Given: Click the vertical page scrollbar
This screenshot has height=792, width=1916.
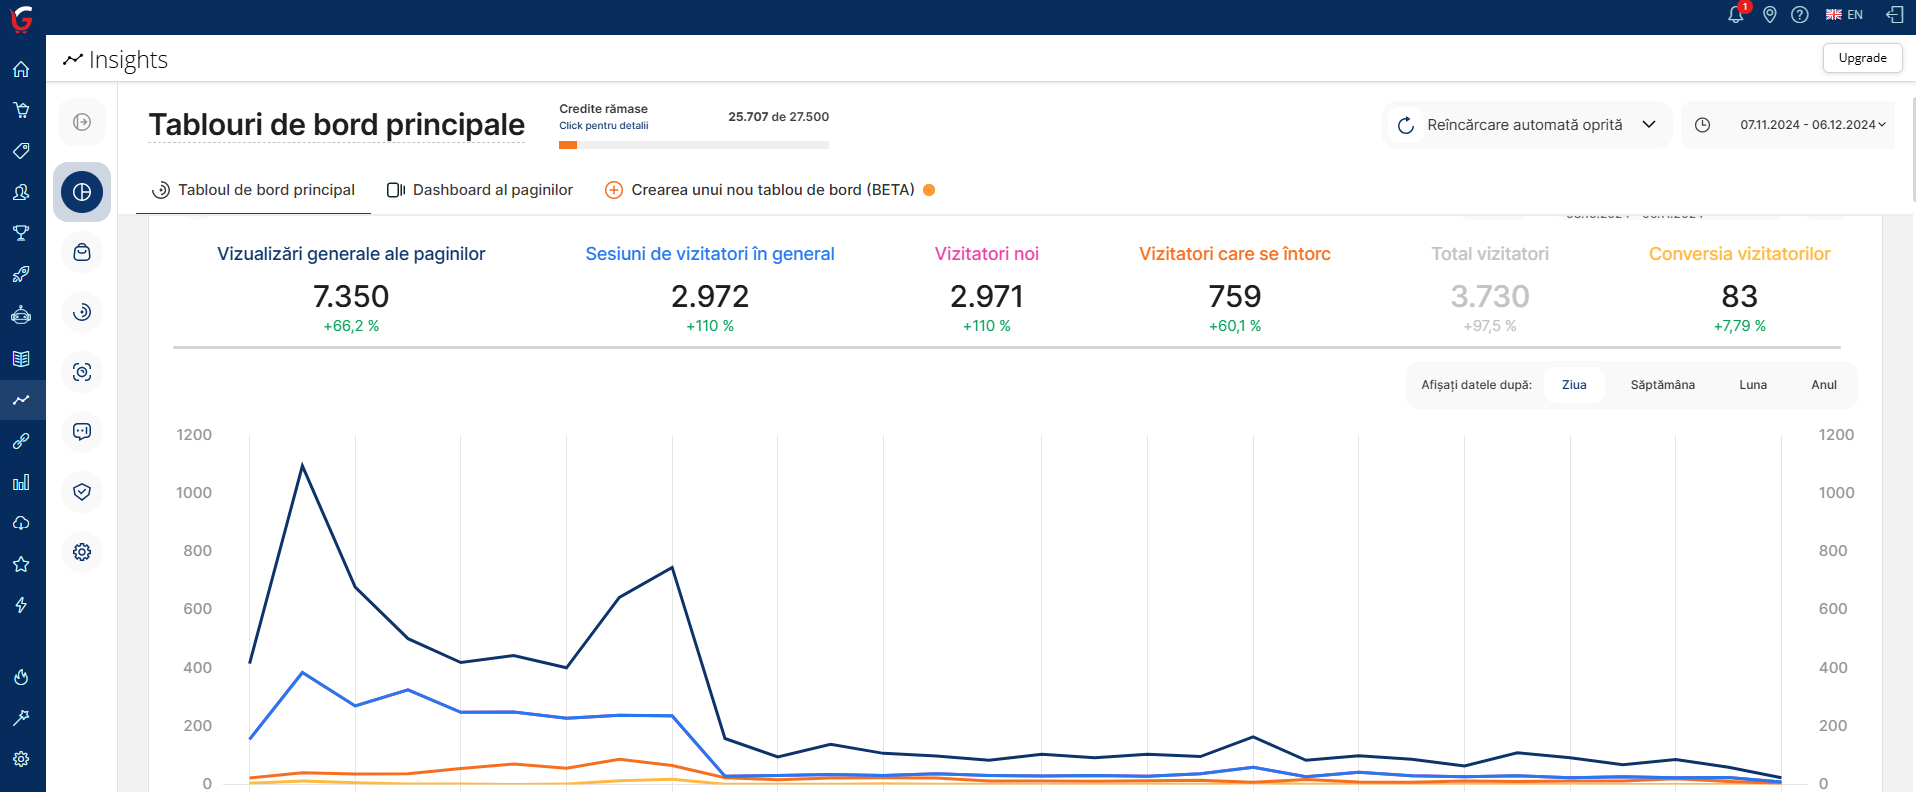Looking at the screenshot, I should [x=1912, y=150].
